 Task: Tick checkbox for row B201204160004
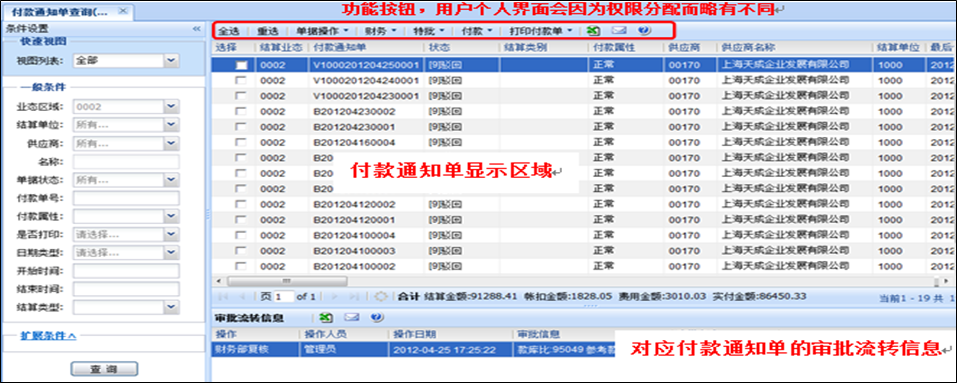242,142
